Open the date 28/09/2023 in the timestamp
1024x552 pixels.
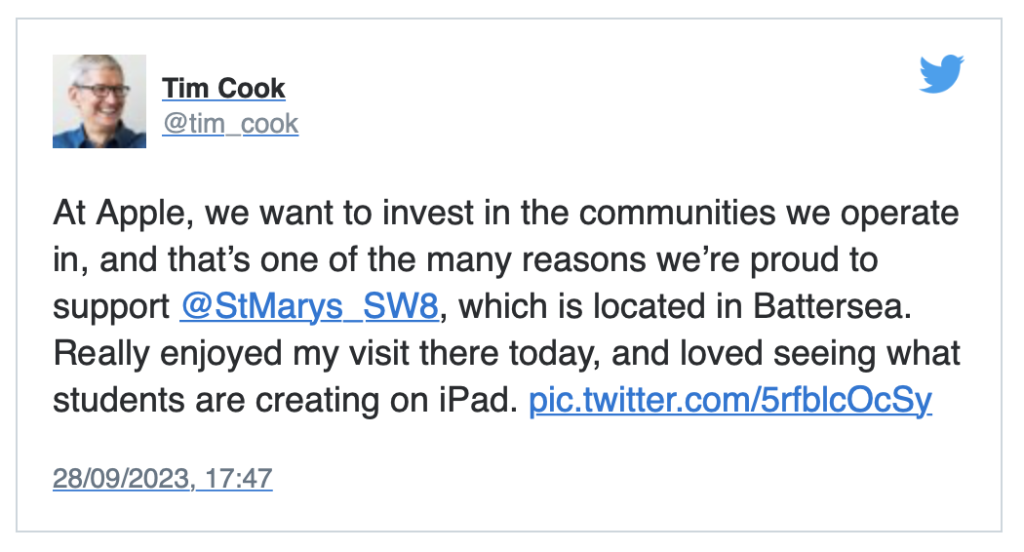pos(121,478)
